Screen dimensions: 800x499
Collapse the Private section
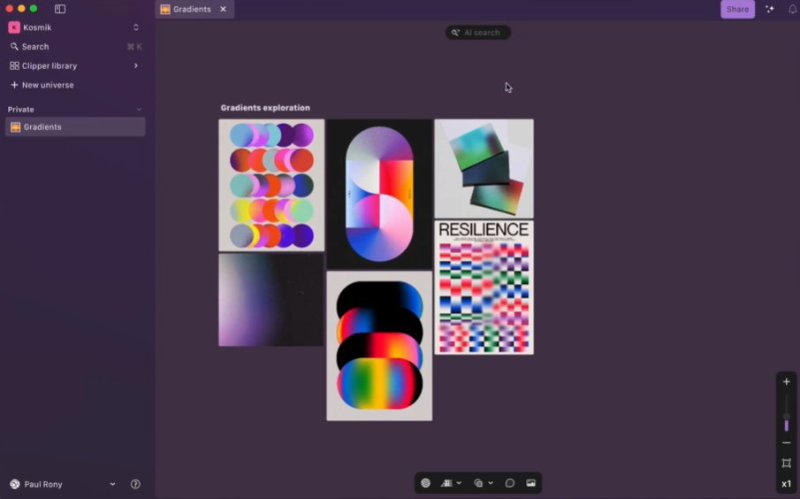tap(139, 109)
